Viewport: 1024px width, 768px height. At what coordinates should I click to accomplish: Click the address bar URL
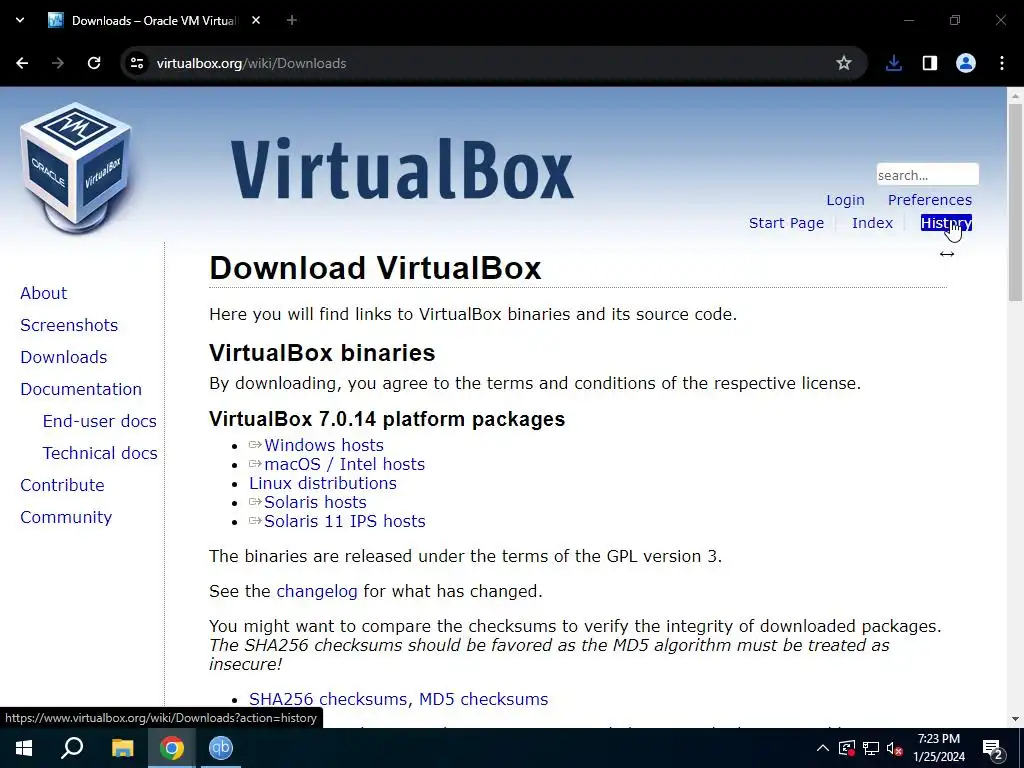(251, 63)
